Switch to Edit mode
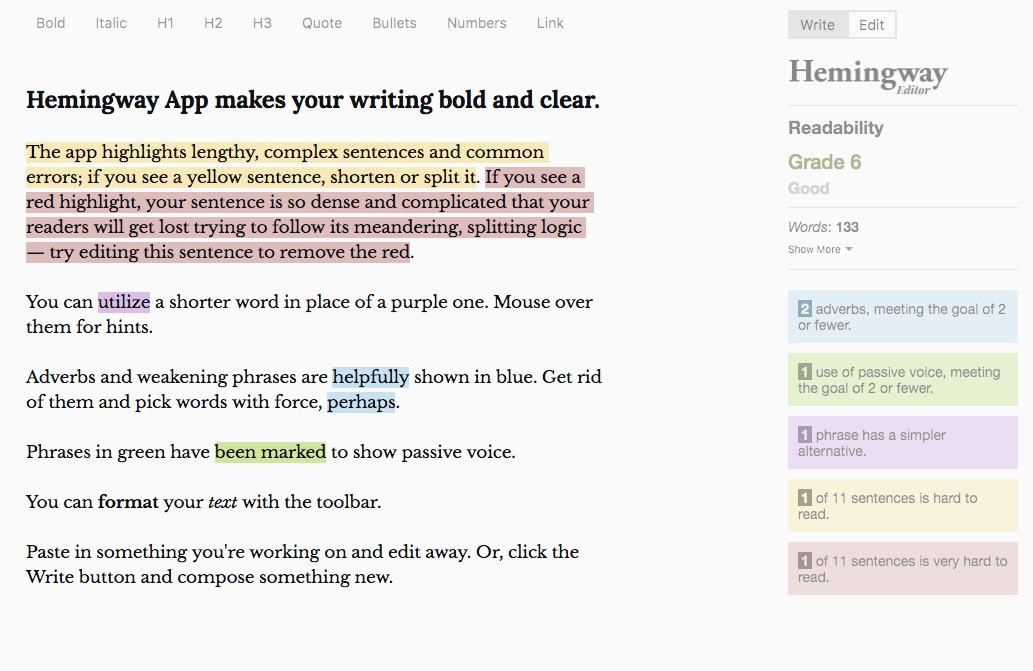 (872, 25)
